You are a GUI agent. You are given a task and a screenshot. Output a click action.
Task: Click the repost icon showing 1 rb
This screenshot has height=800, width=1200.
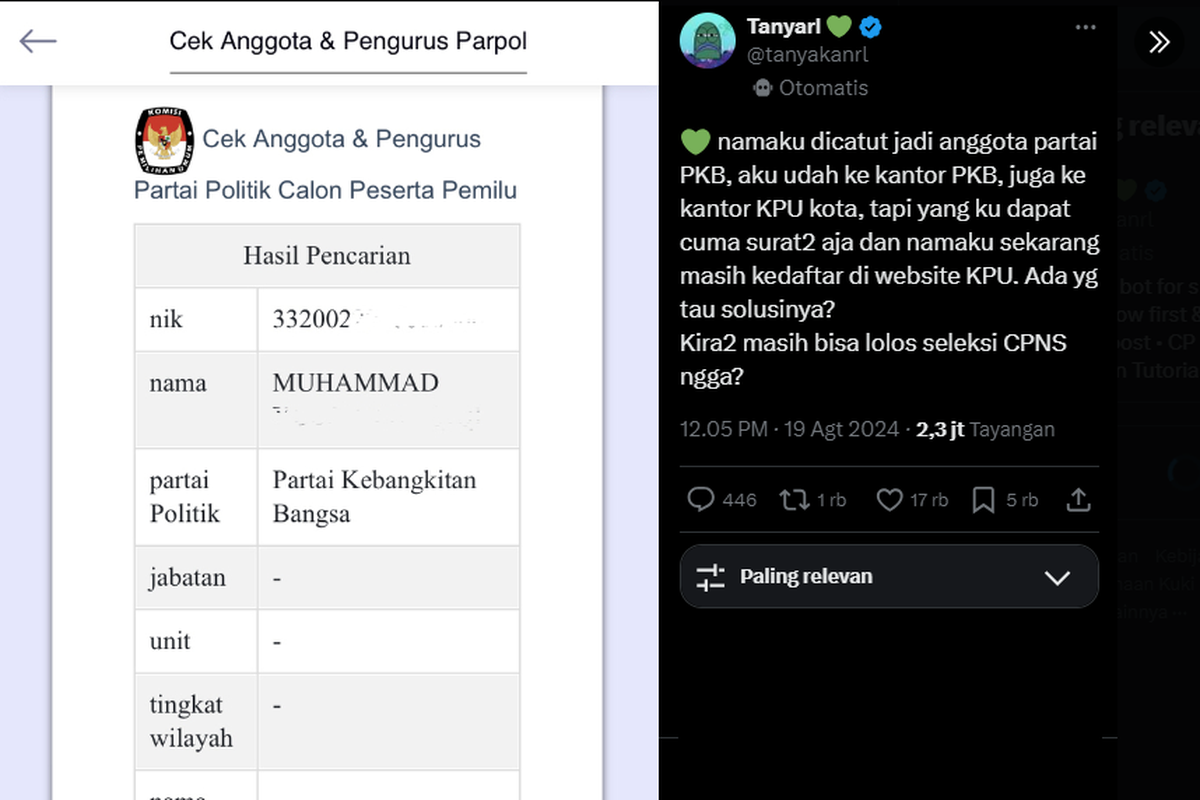point(794,499)
